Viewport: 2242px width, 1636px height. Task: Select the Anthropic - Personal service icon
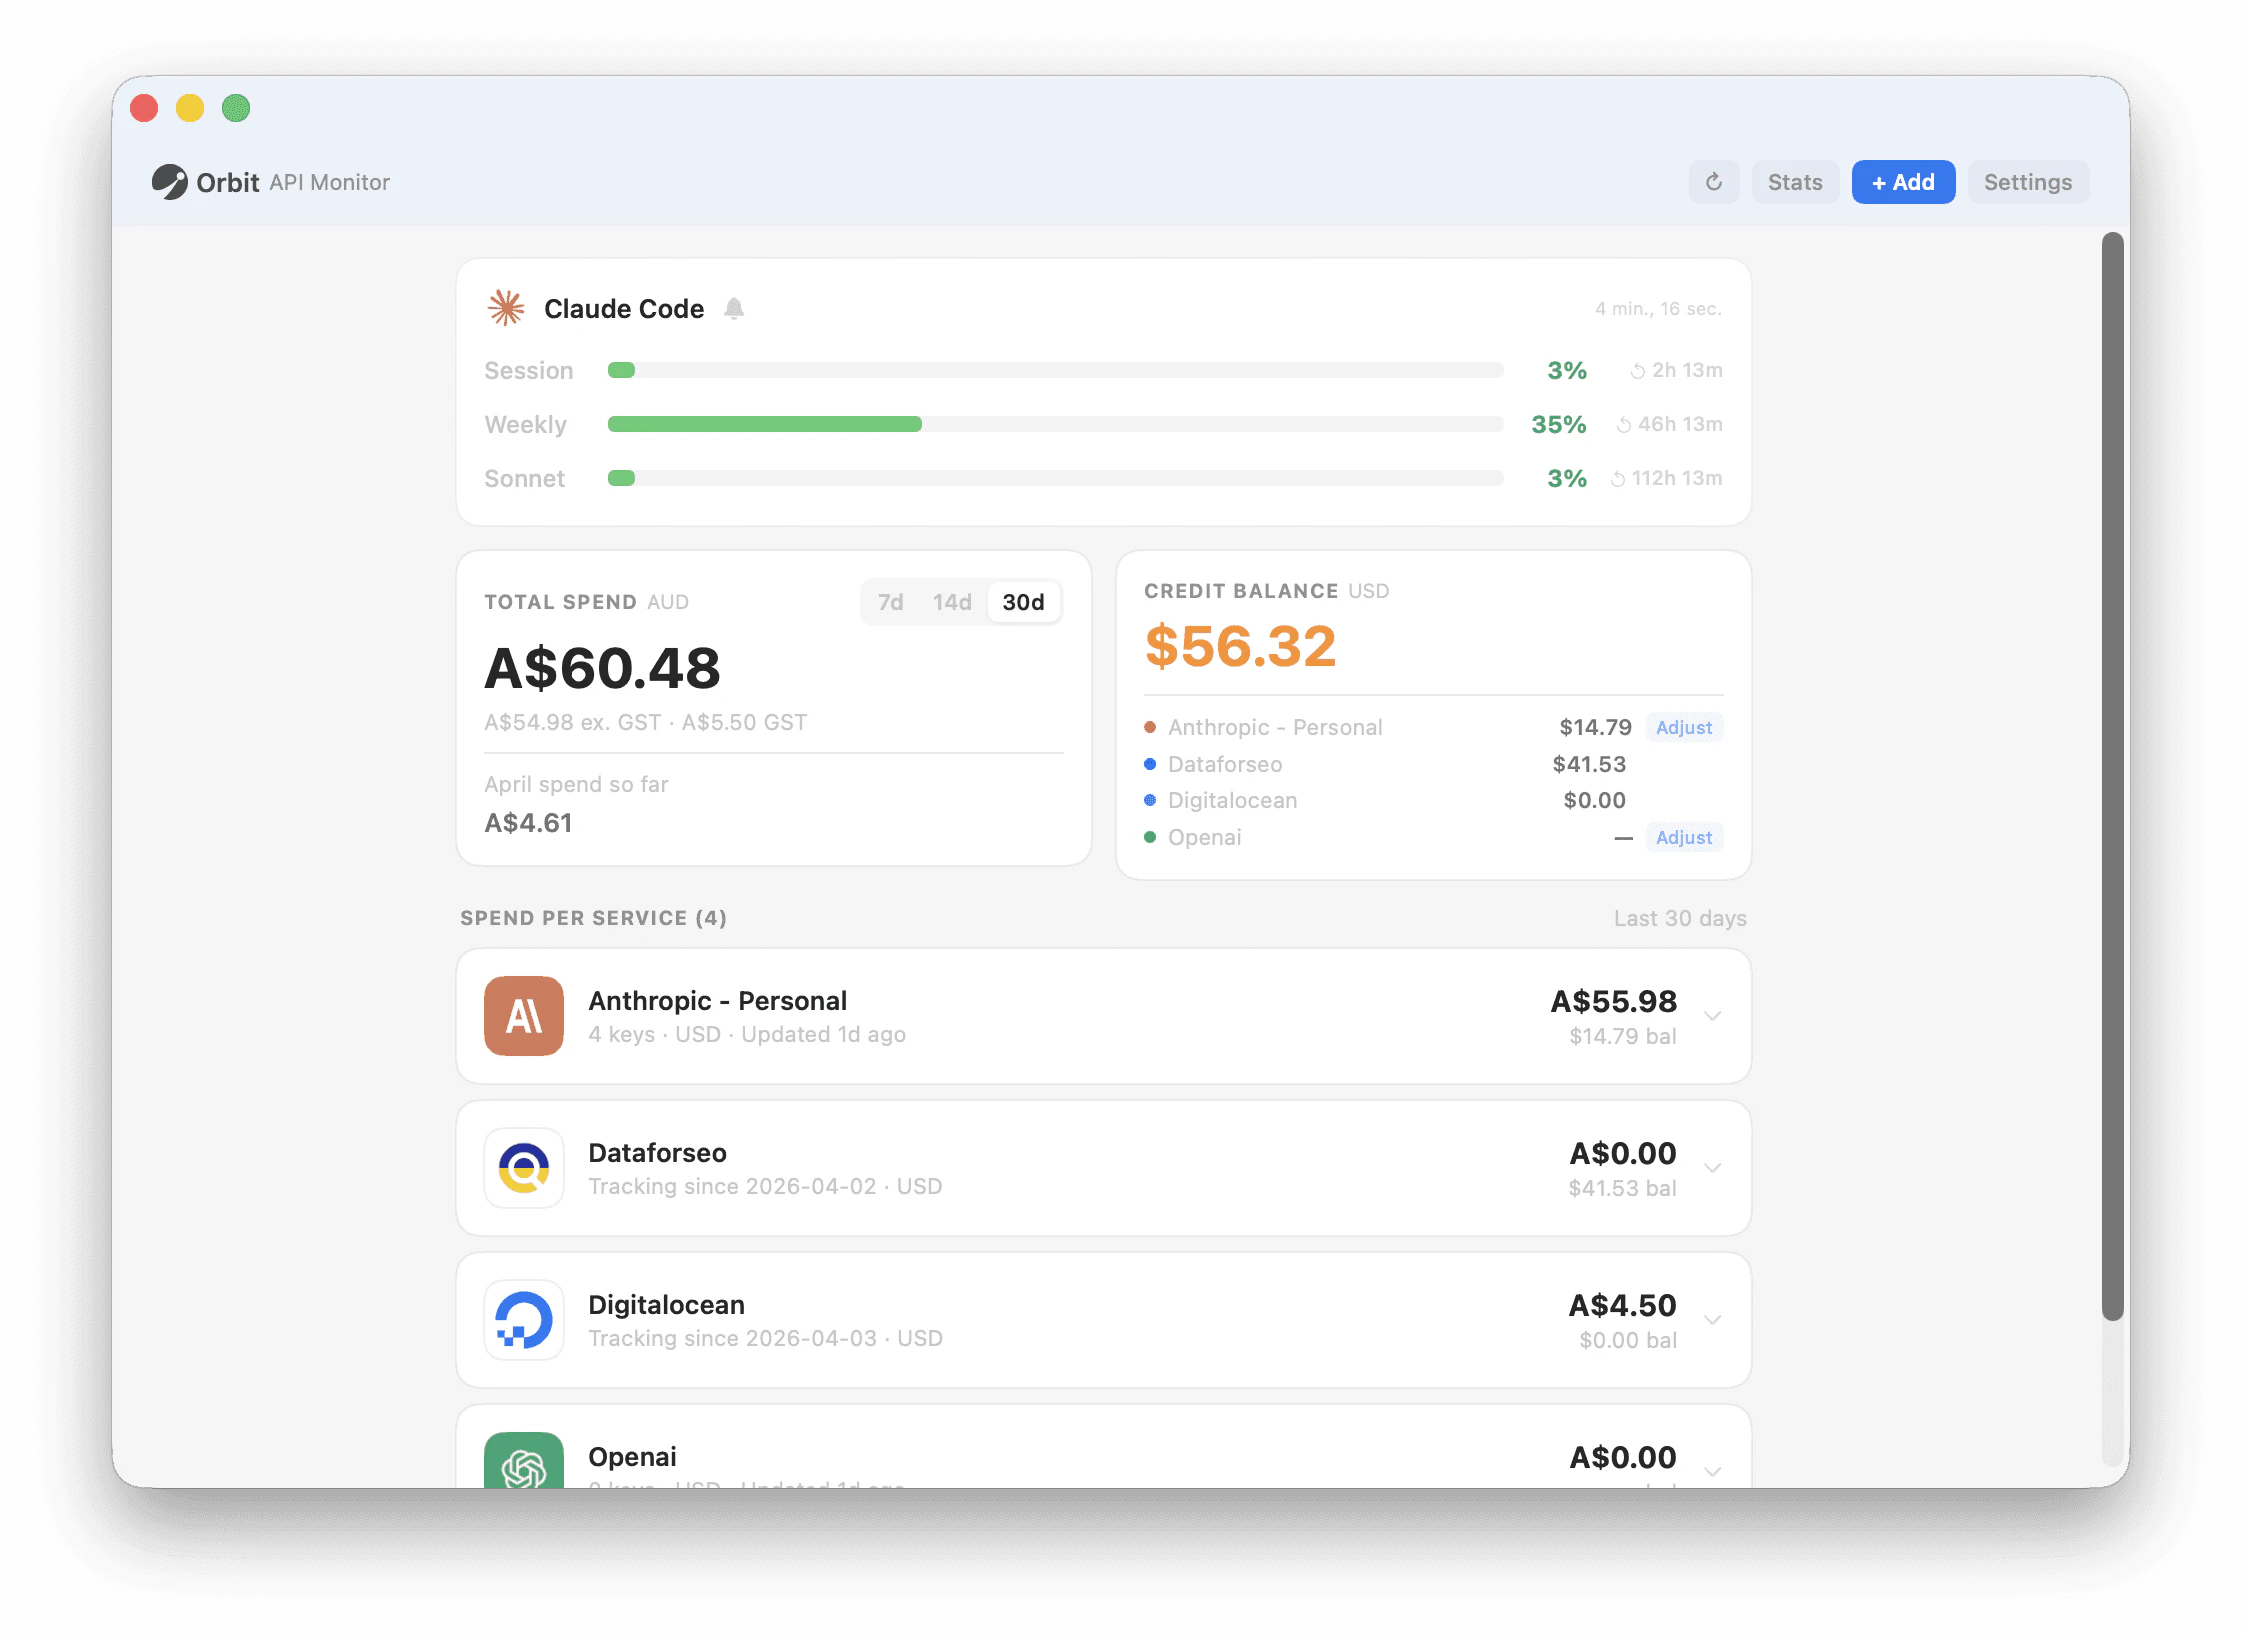pos(523,1016)
